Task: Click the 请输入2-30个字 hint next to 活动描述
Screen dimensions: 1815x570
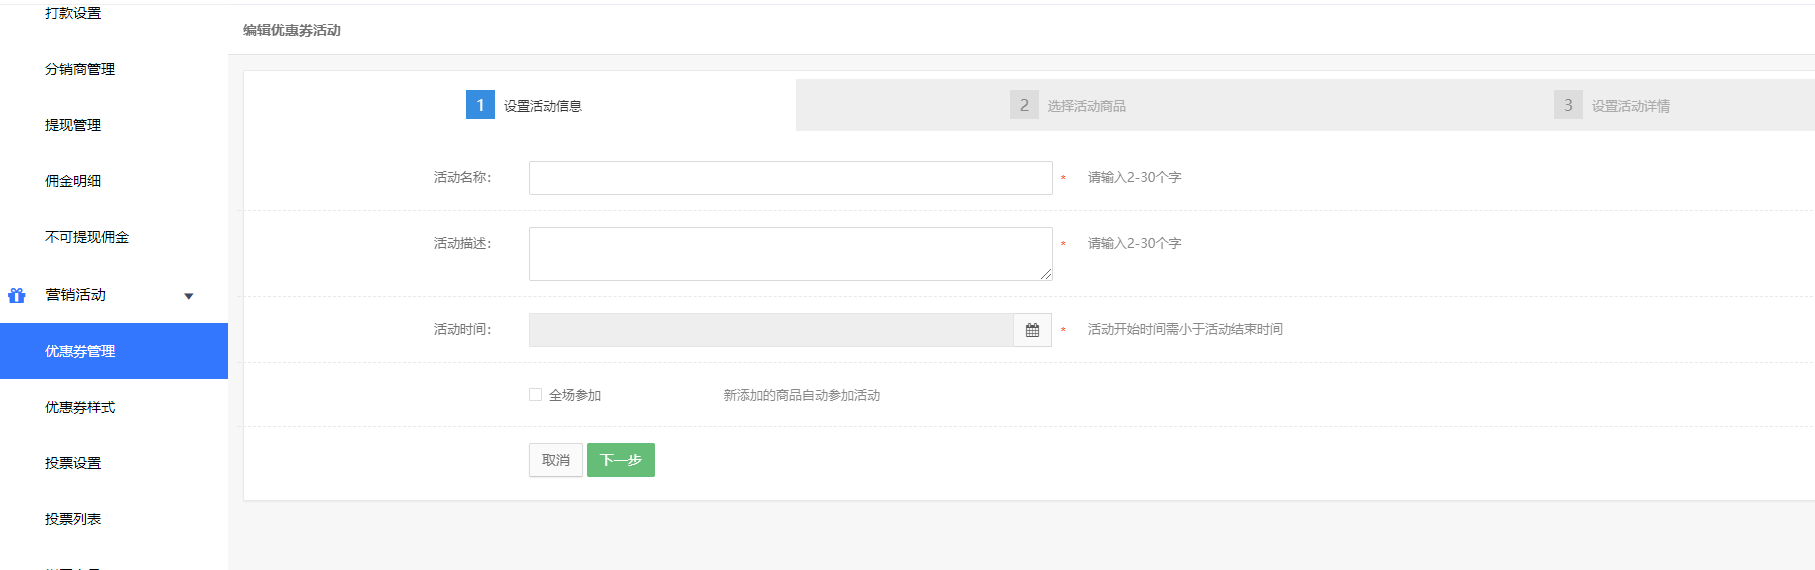Action: (x=1134, y=243)
